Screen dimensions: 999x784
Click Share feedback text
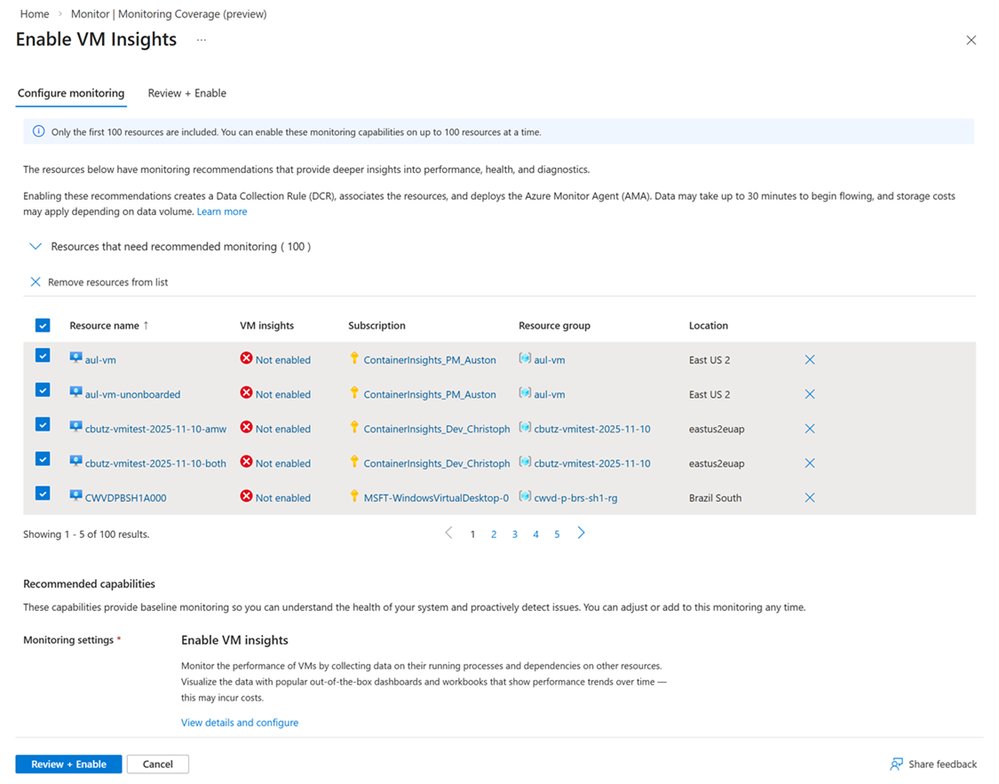[942, 764]
